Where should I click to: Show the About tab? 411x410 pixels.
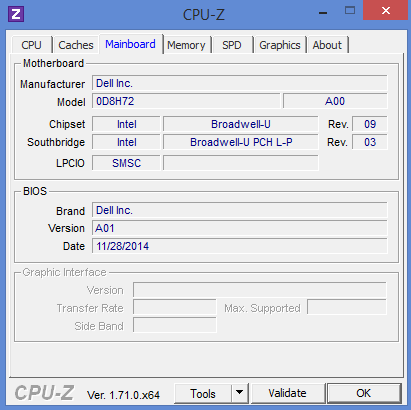click(327, 45)
